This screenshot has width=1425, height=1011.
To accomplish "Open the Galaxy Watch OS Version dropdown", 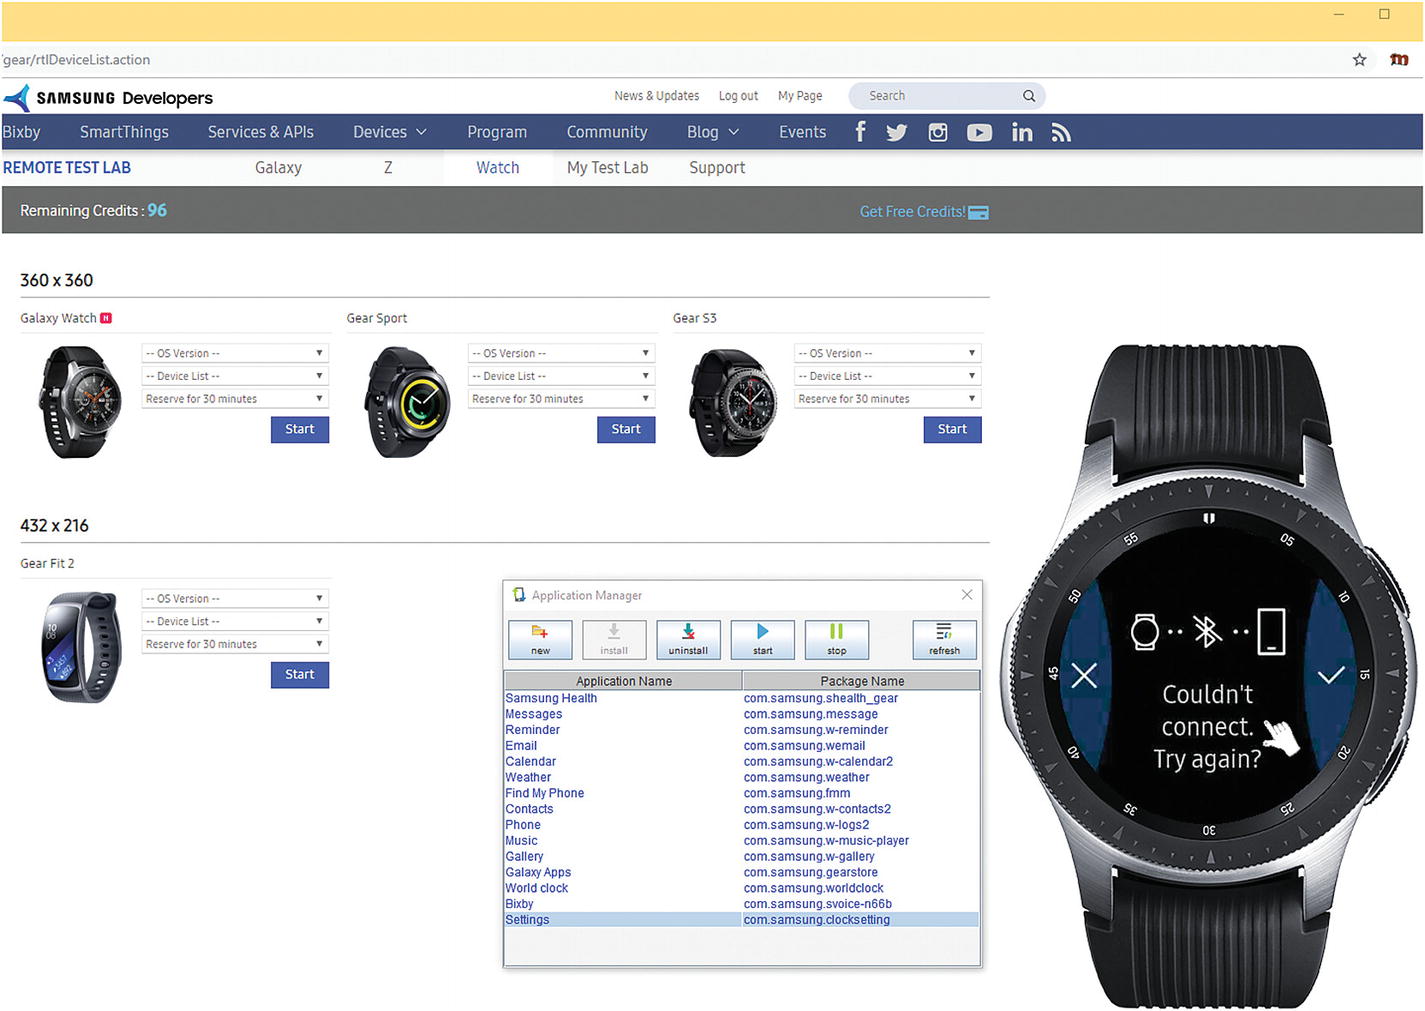I will pos(235,353).
